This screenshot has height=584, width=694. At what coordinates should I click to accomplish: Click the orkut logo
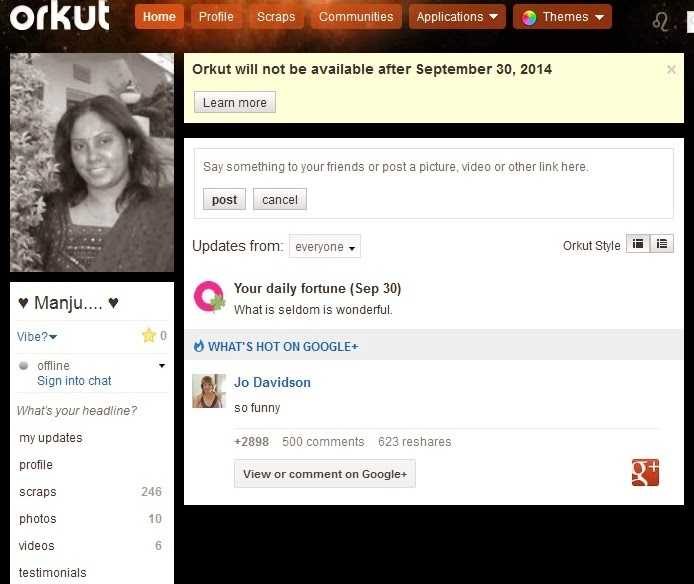pyautogui.click(x=60, y=16)
